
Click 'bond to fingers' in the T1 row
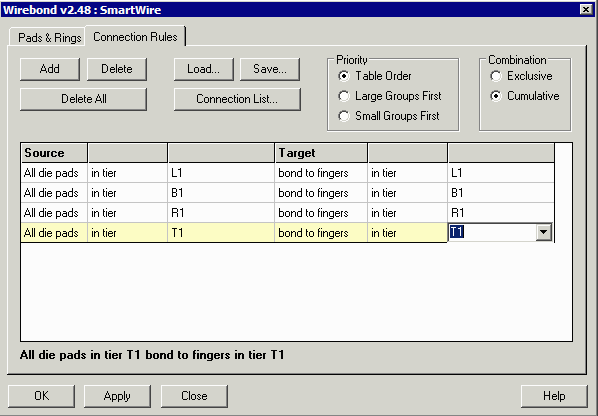tap(321, 232)
